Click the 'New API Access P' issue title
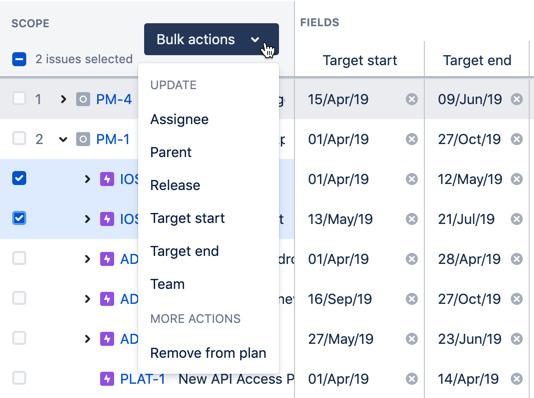This screenshot has width=534, height=398. pos(236,379)
